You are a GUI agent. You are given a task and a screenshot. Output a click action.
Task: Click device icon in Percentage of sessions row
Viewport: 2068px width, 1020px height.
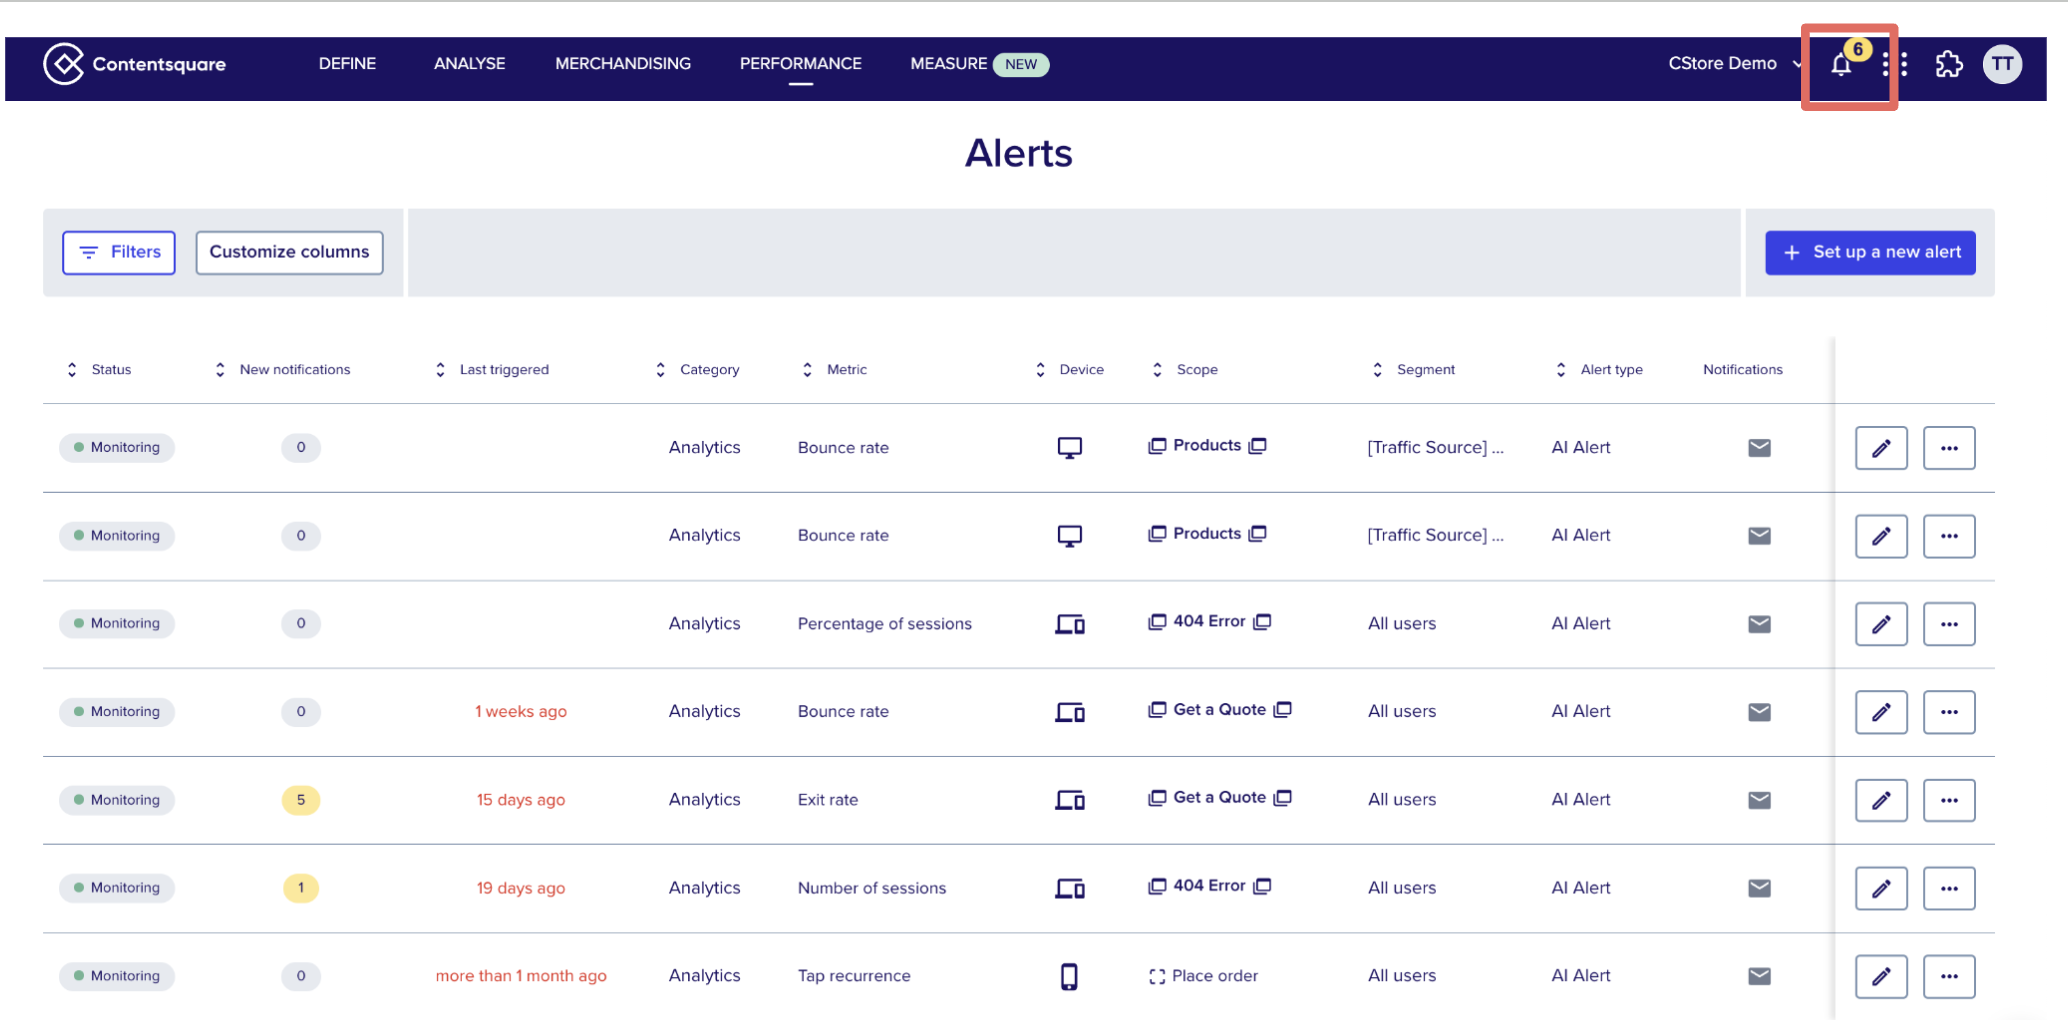[1070, 624]
